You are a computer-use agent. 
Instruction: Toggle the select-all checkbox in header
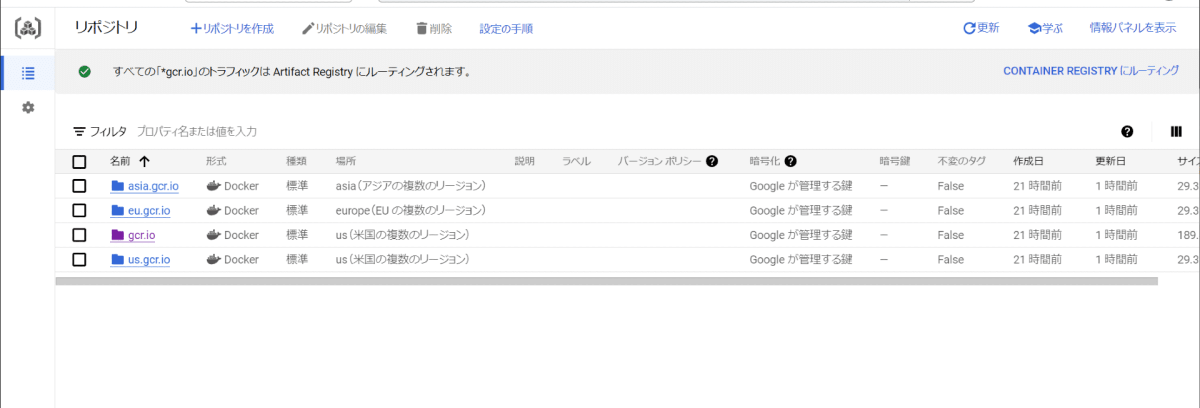[x=80, y=162]
